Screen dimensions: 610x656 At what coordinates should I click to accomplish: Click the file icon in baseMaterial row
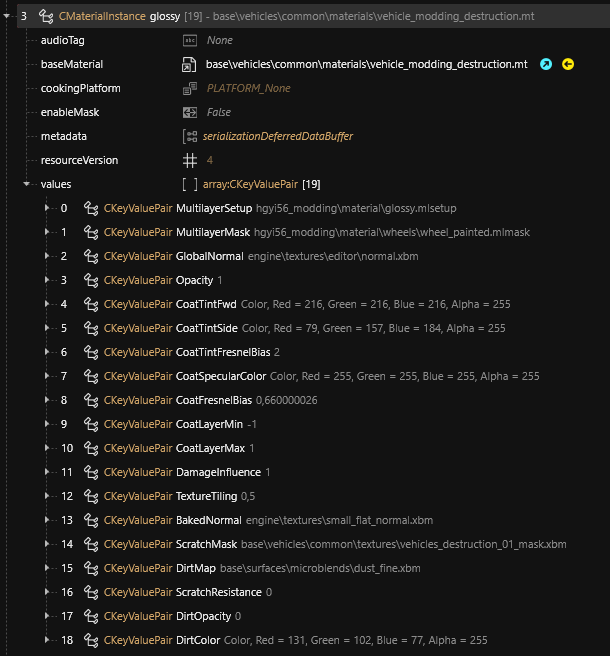(189, 64)
